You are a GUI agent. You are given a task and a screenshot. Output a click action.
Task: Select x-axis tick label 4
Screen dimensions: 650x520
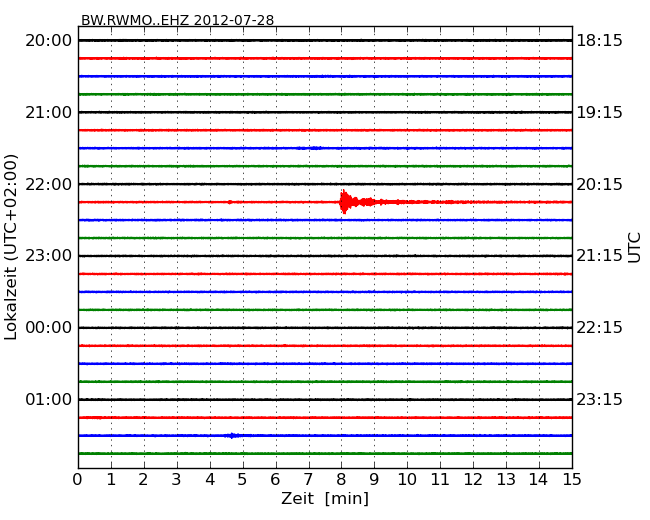(210, 480)
